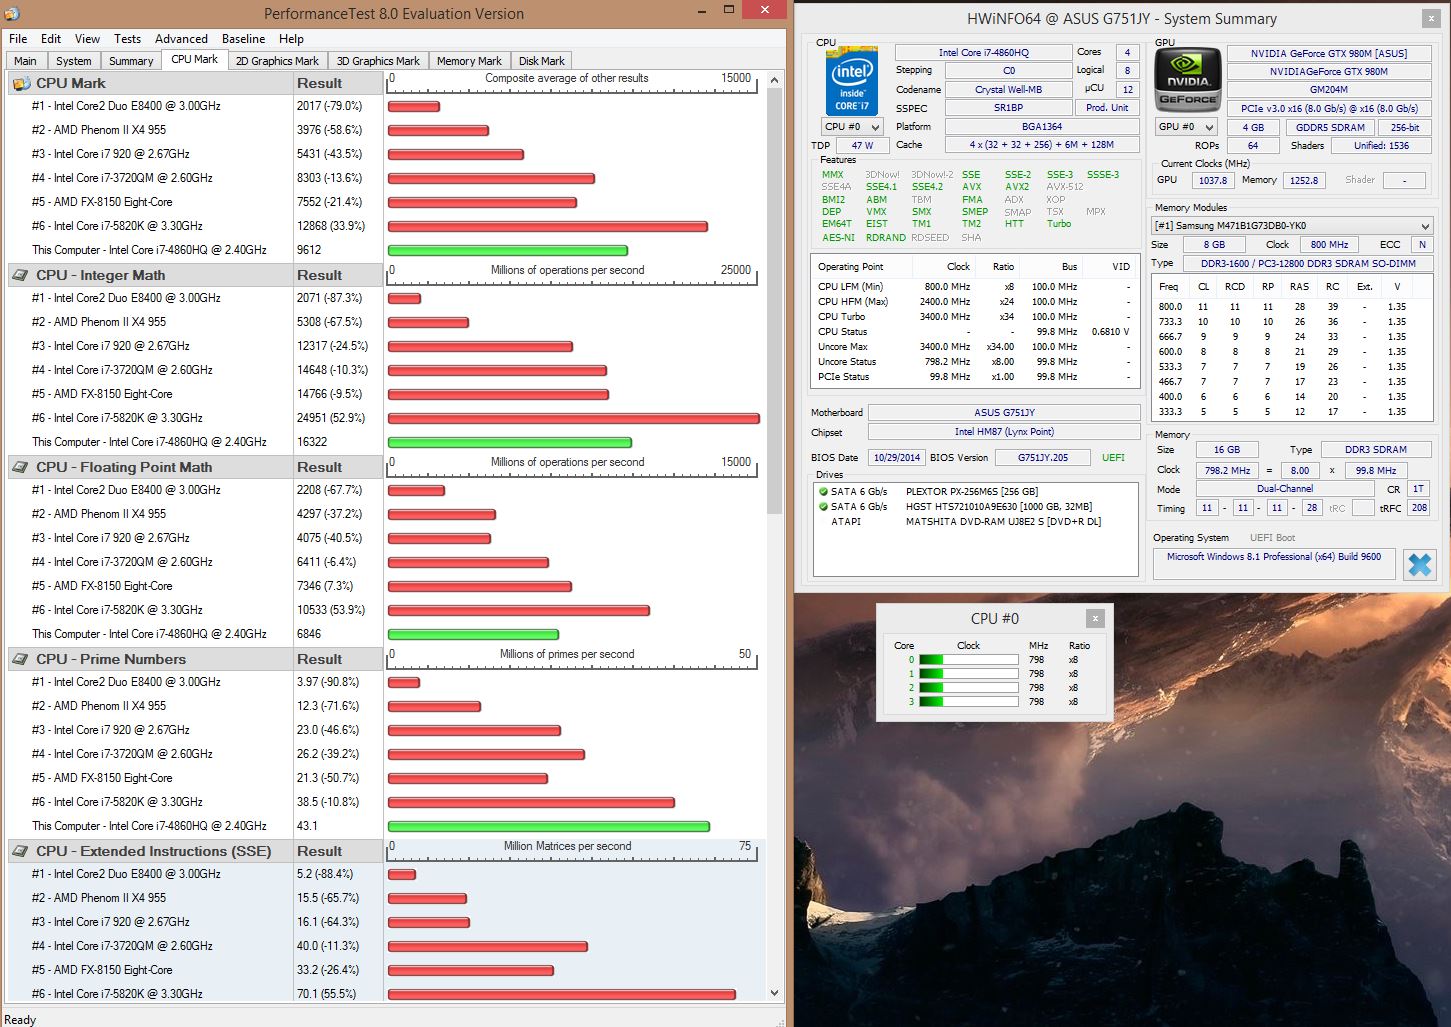Click the PerformanceTest app icon in title bar
Screen dimensions: 1451x1027
[x=13, y=13]
